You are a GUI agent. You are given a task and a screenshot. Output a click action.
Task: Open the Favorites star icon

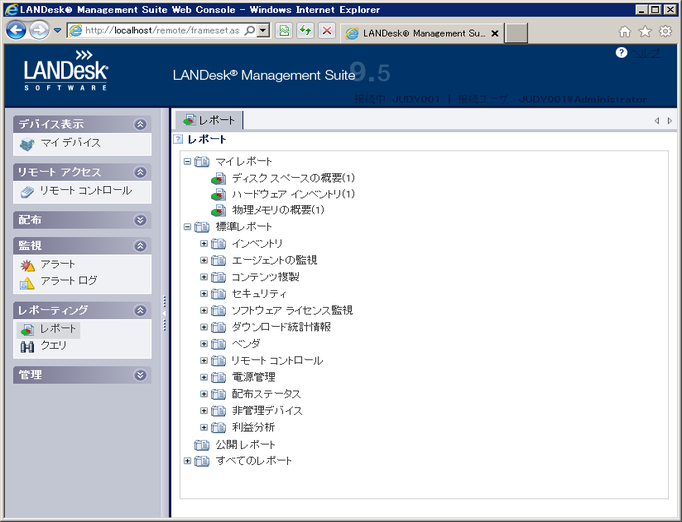645,31
